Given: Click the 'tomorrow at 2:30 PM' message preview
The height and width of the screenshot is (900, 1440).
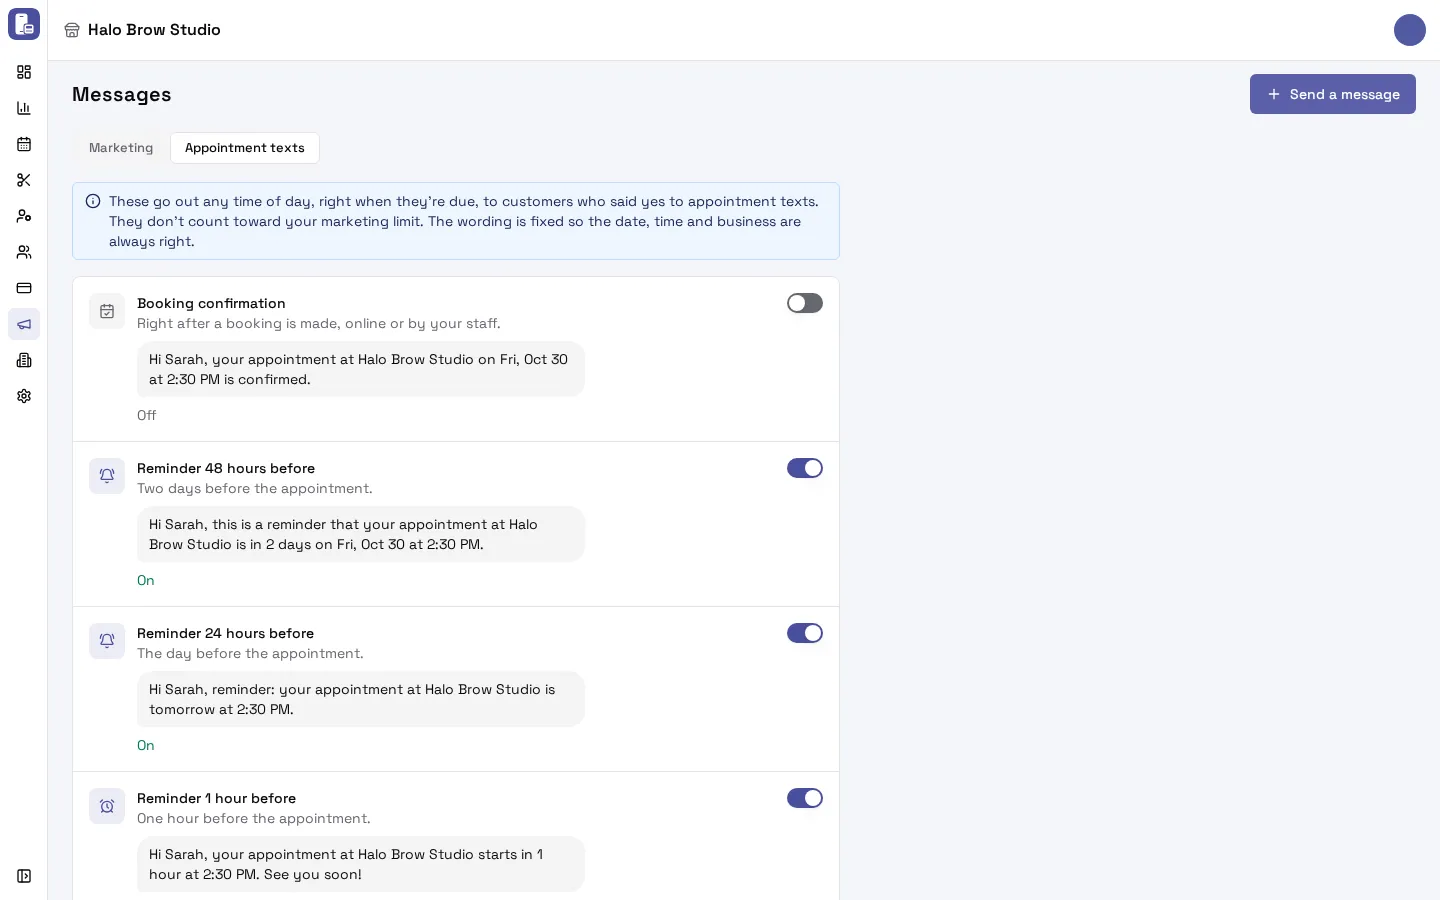Looking at the screenshot, I should (x=361, y=699).
